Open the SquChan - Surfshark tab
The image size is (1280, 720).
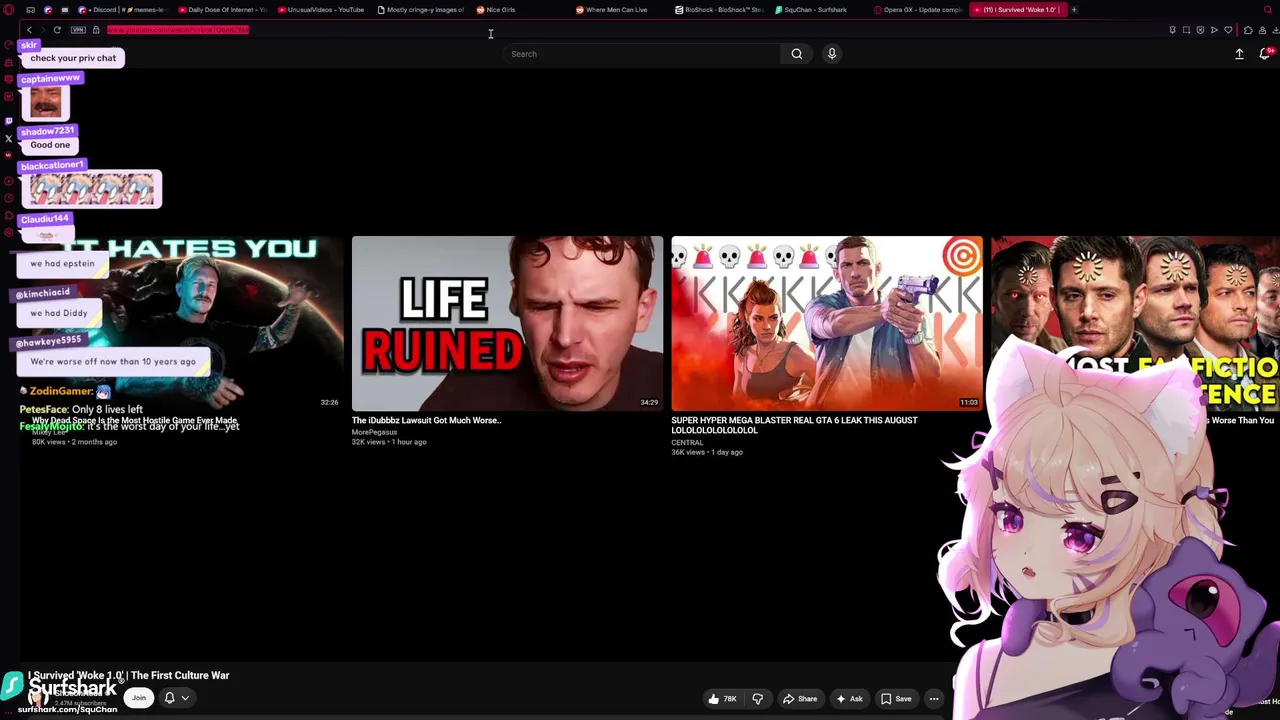pyautogui.click(x=818, y=10)
